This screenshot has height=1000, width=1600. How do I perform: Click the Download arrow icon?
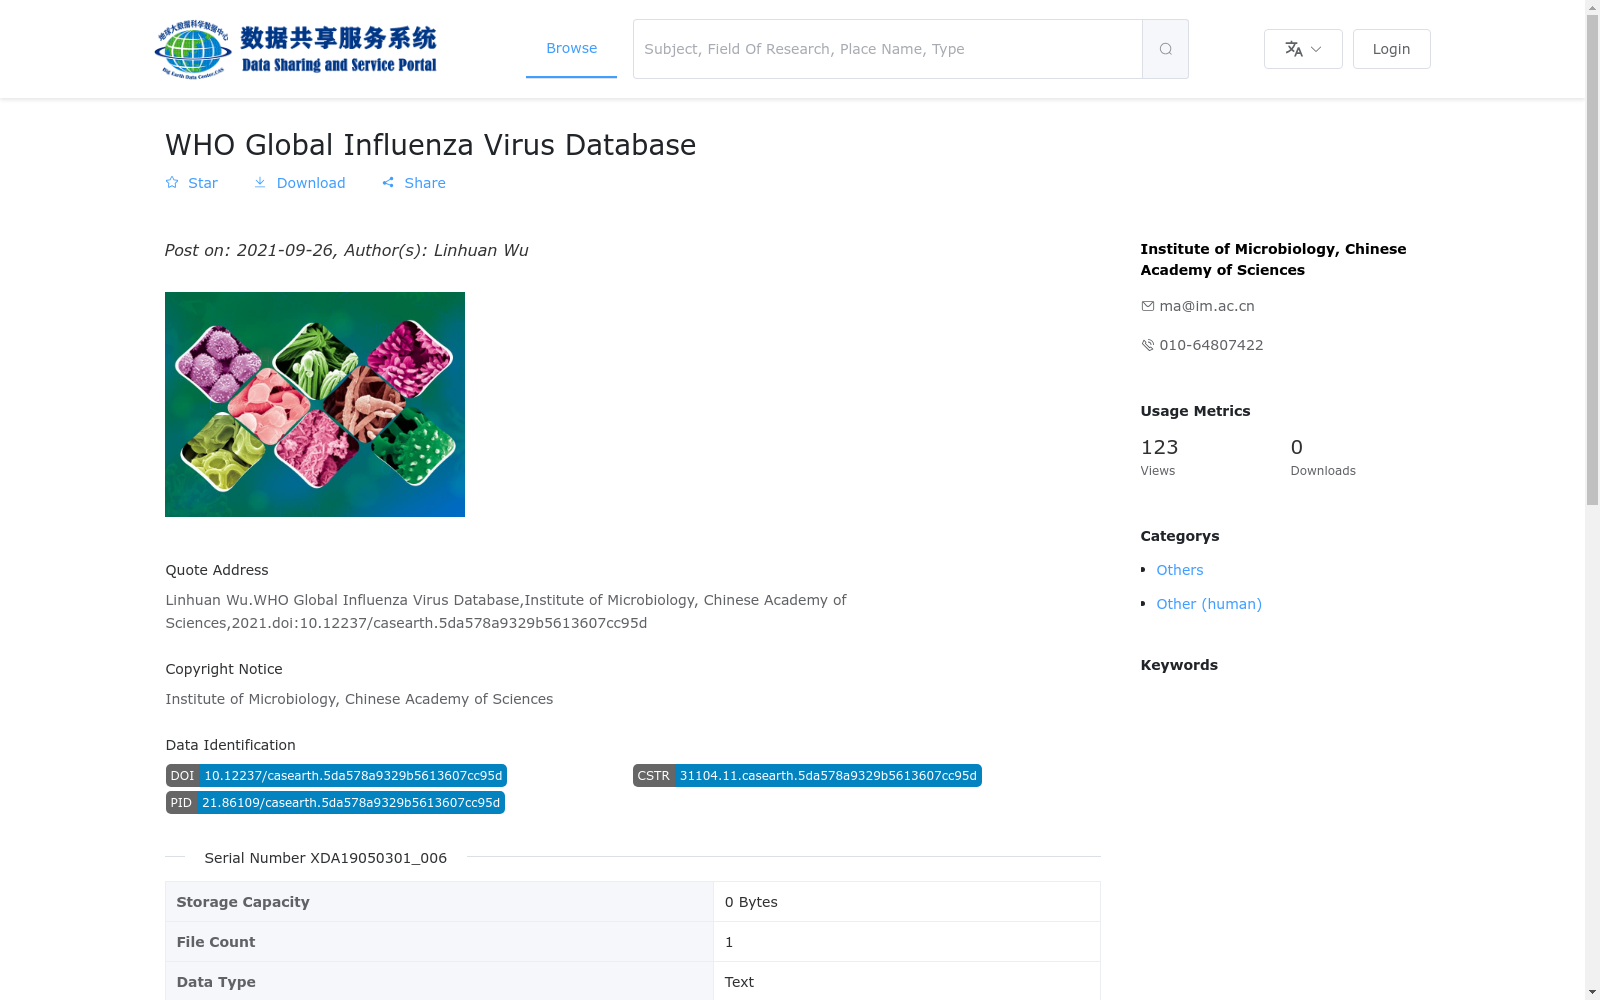[x=260, y=183]
